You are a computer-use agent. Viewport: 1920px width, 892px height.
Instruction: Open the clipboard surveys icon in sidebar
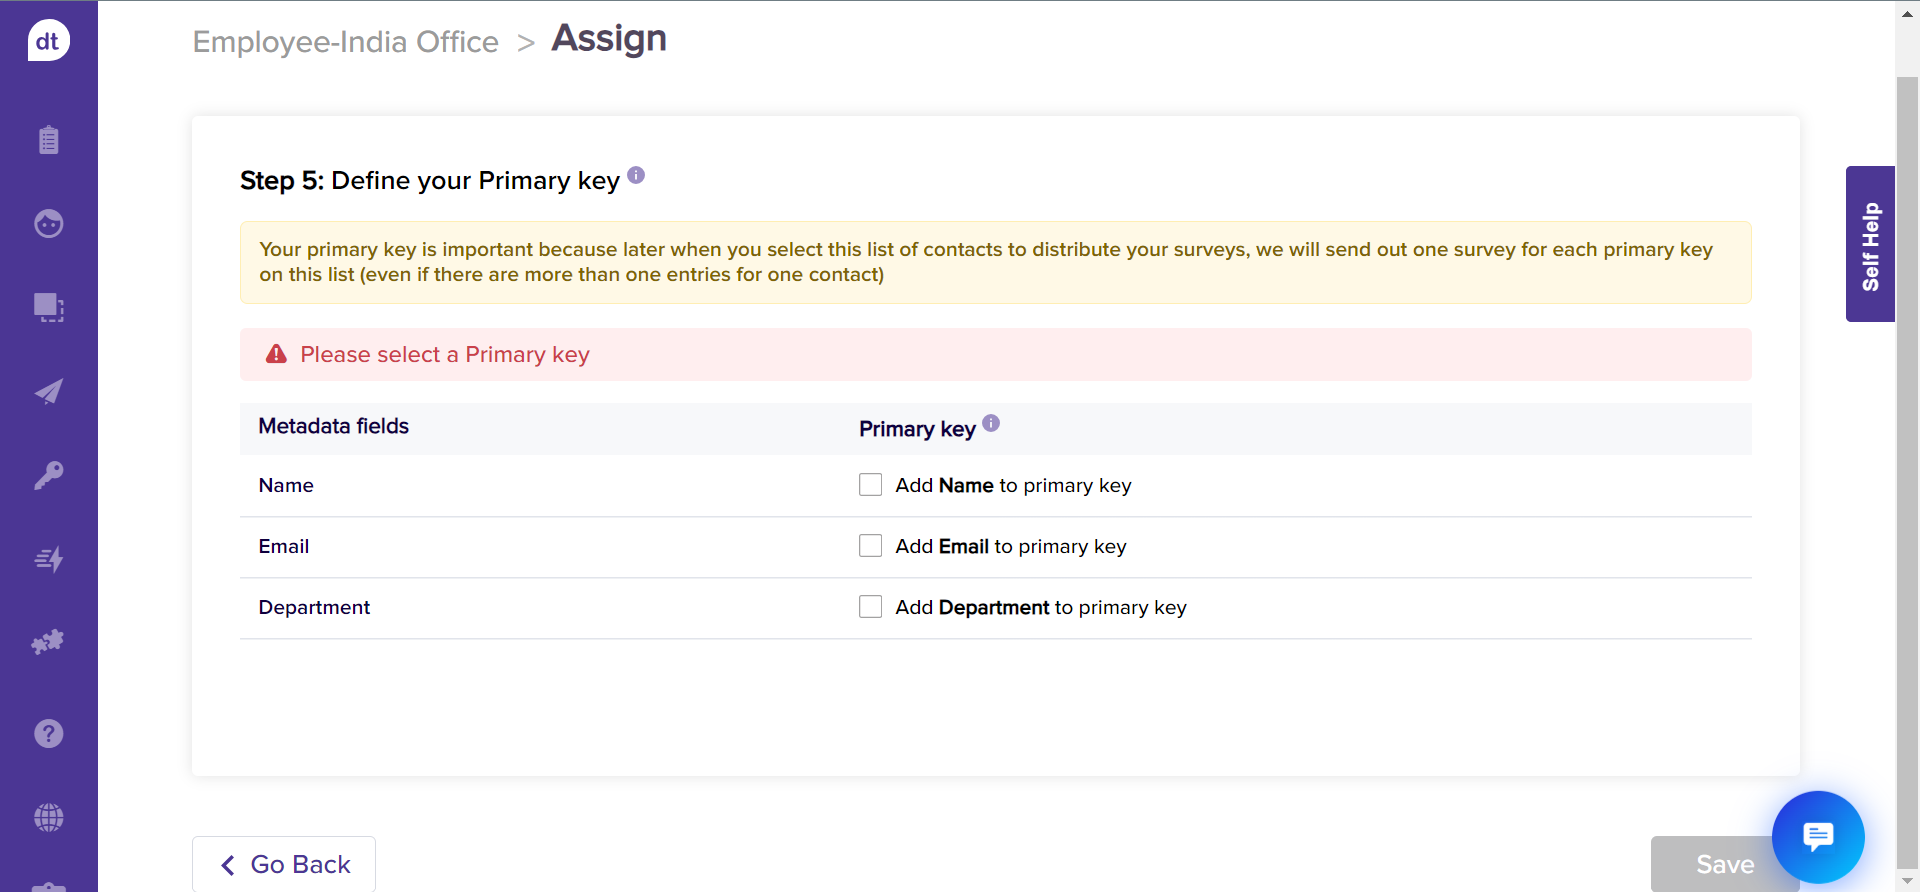48,140
